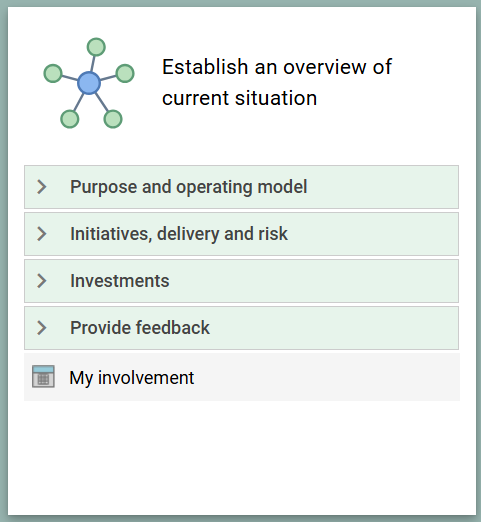Screen dimensions: 481x522
Task: Expand the Investments section via its chevron
Action: [42, 281]
